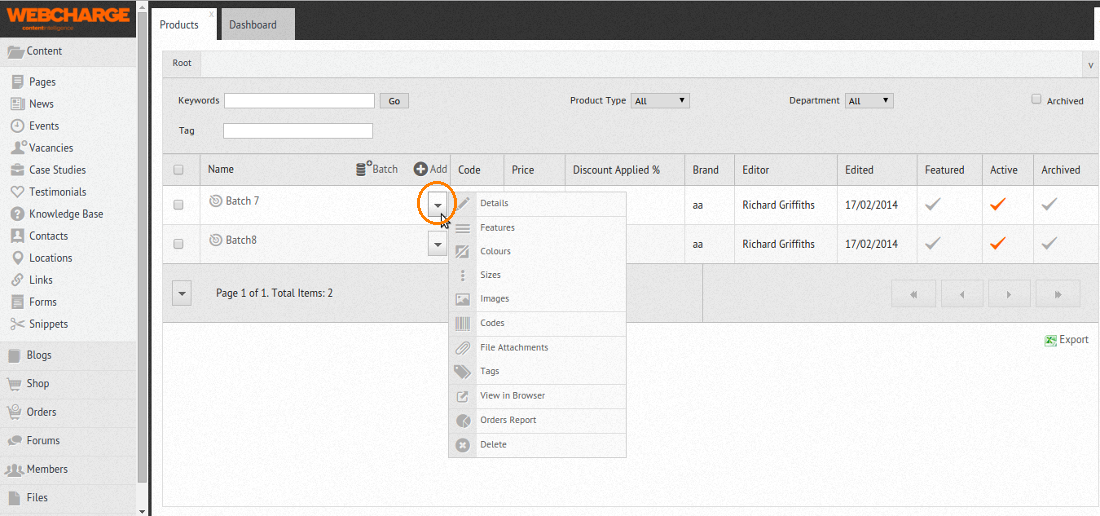1100x516 pixels.
Task: Select the Batch 7 row checkbox
Action: (179, 204)
